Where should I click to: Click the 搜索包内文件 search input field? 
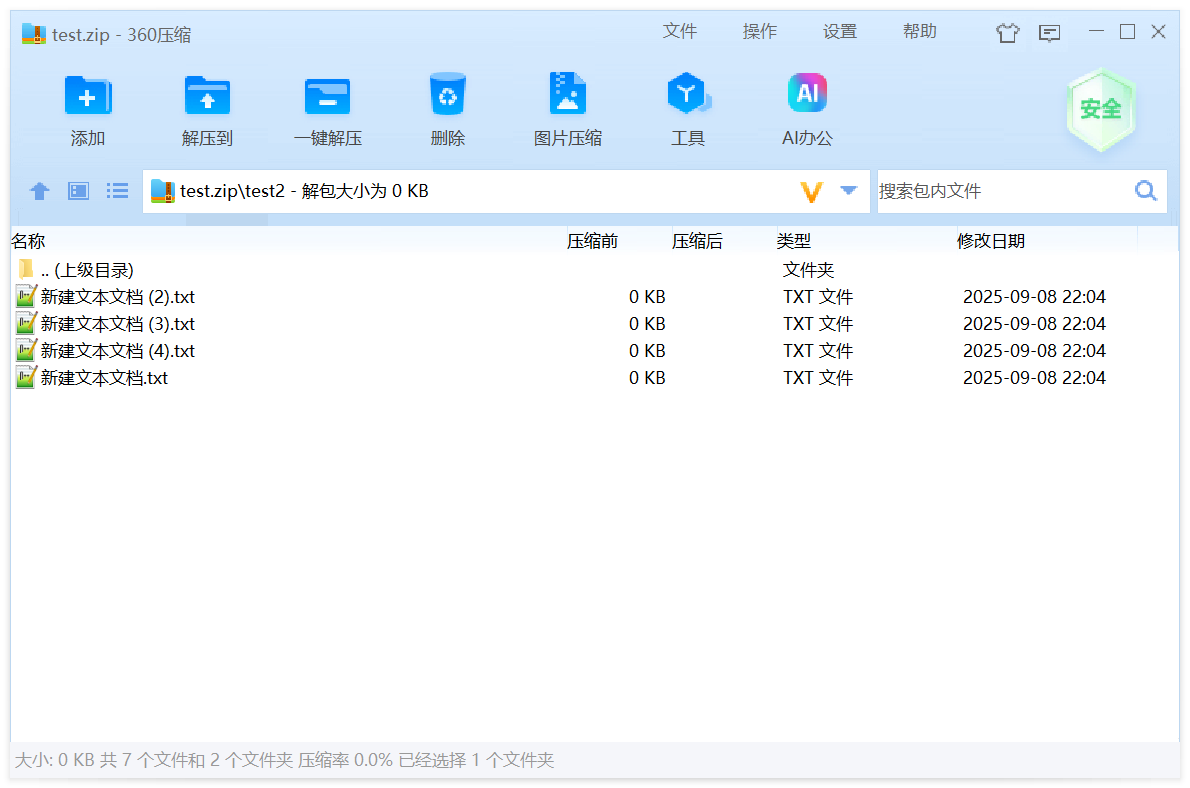1000,191
